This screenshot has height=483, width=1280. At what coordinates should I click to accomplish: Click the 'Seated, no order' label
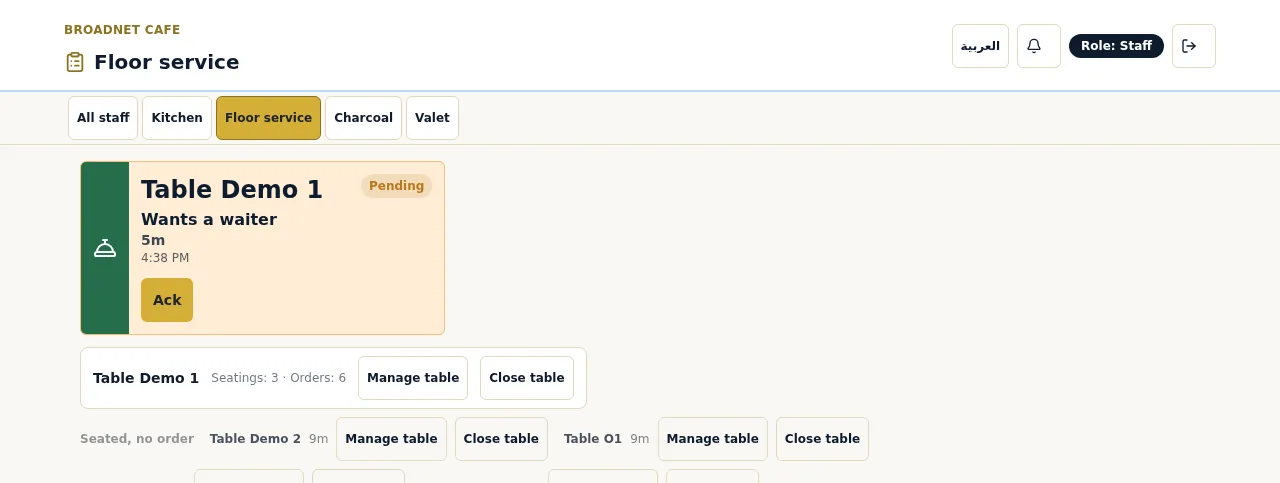coord(137,439)
